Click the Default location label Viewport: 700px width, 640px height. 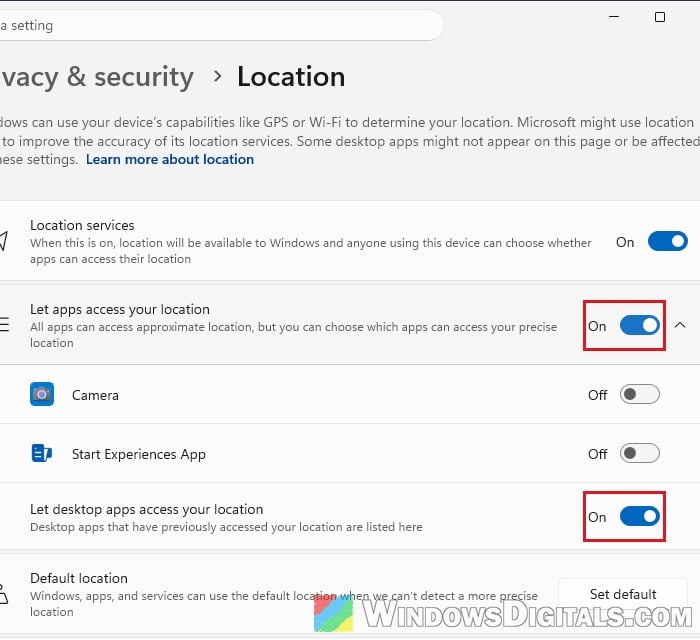pyautogui.click(x=79, y=578)
